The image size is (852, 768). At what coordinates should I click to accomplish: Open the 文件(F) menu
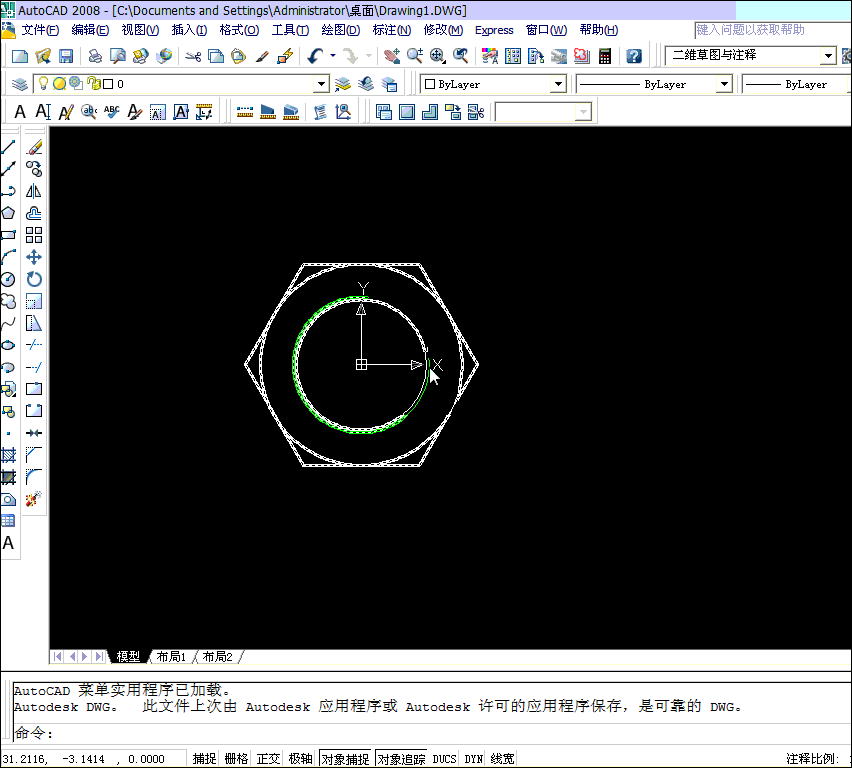[x=40, y=30]
